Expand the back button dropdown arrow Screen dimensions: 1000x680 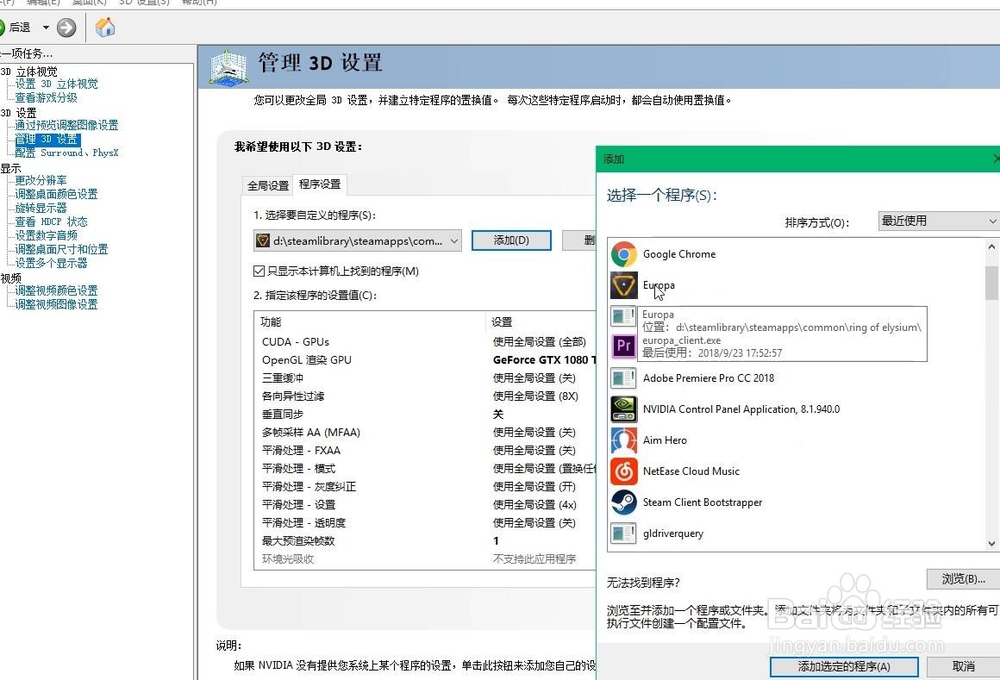click(46, 28)
